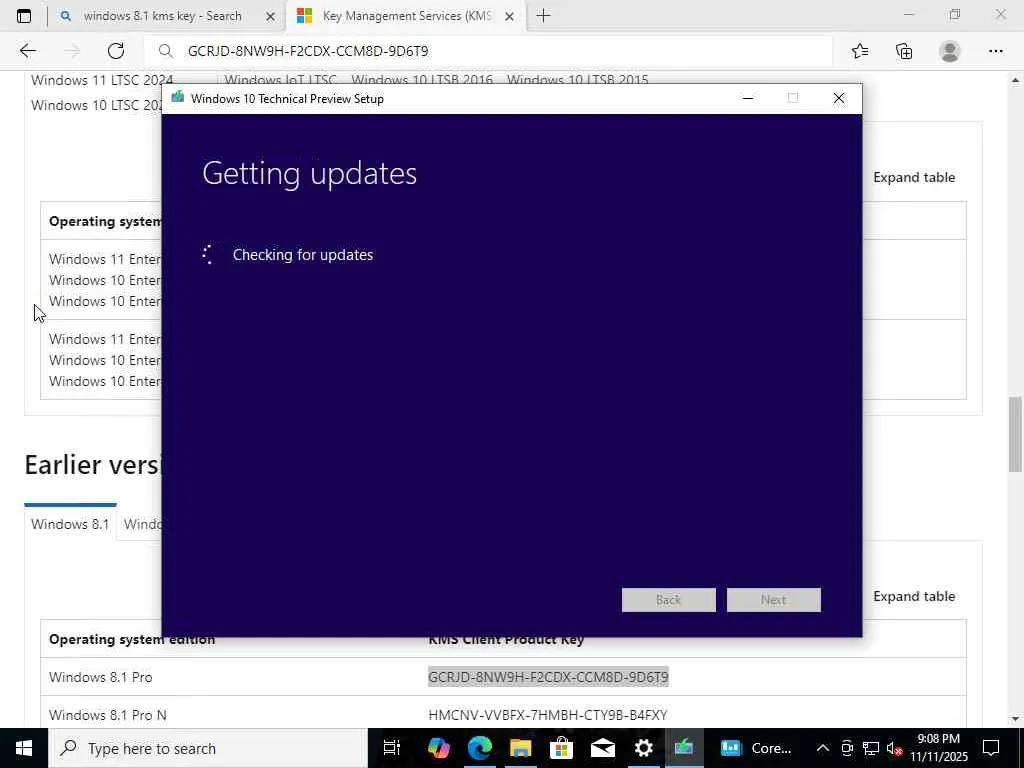
Task: Open the Favorites star icon
Action: point(859,51)
